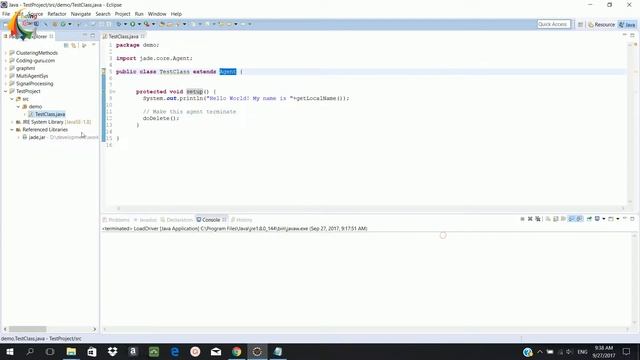Open the Help menu
The height and width of the screenshot is (360, 640).
(176, 14)
